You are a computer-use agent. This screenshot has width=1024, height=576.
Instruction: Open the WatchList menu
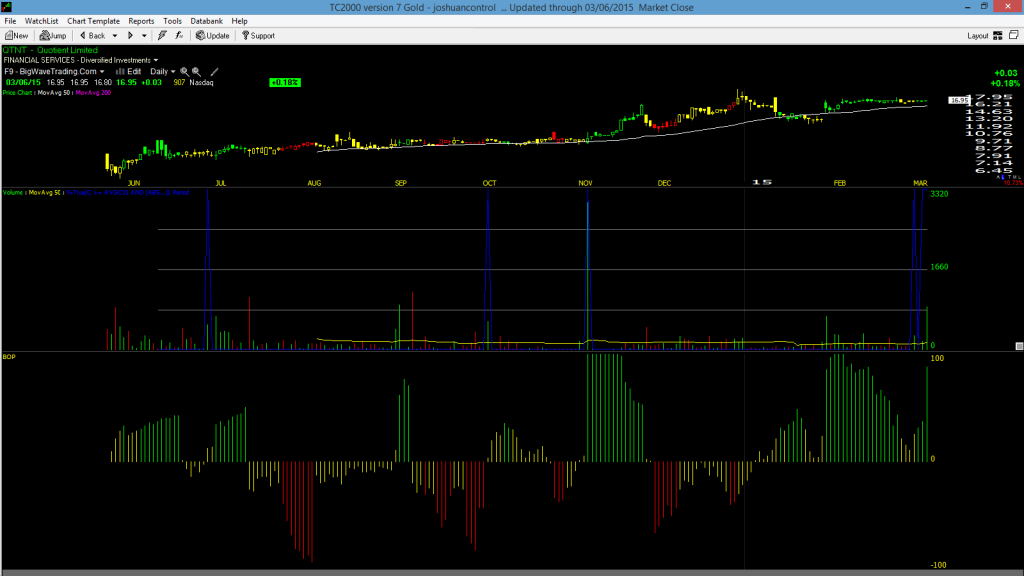41,21
